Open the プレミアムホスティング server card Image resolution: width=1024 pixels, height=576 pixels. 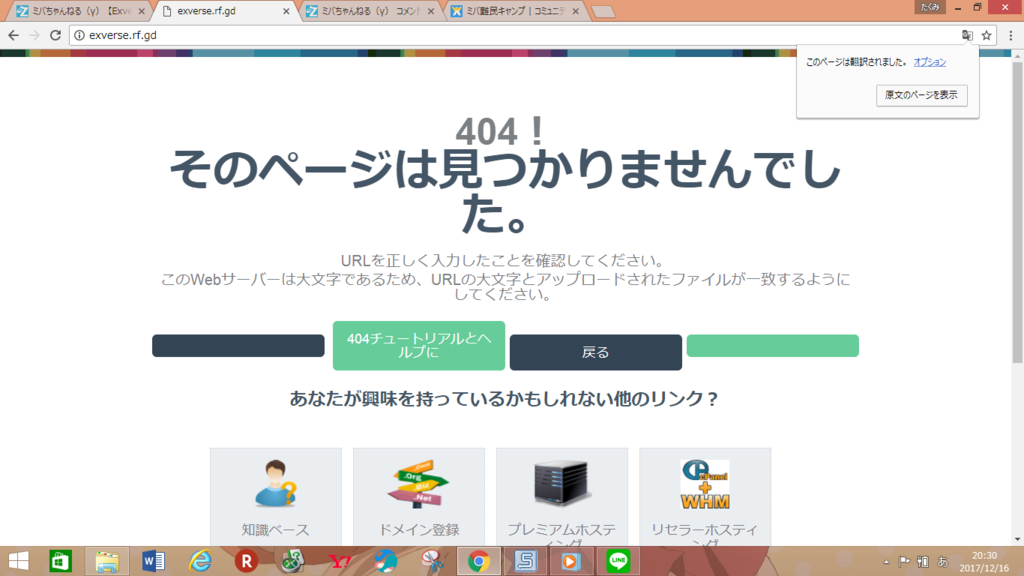pos(562,498)
